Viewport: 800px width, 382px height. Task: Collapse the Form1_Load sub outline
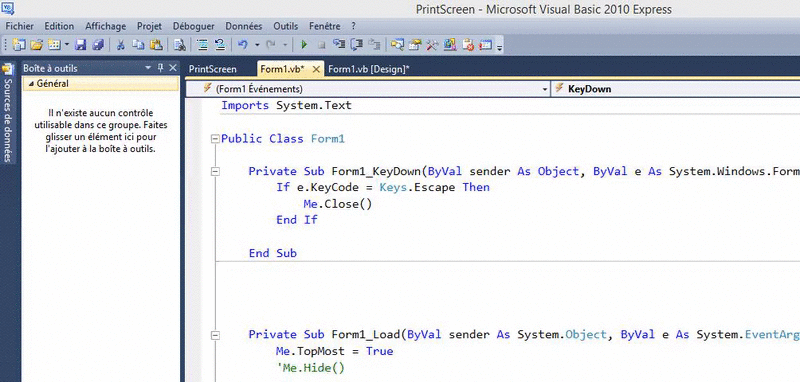coord(215,335)
